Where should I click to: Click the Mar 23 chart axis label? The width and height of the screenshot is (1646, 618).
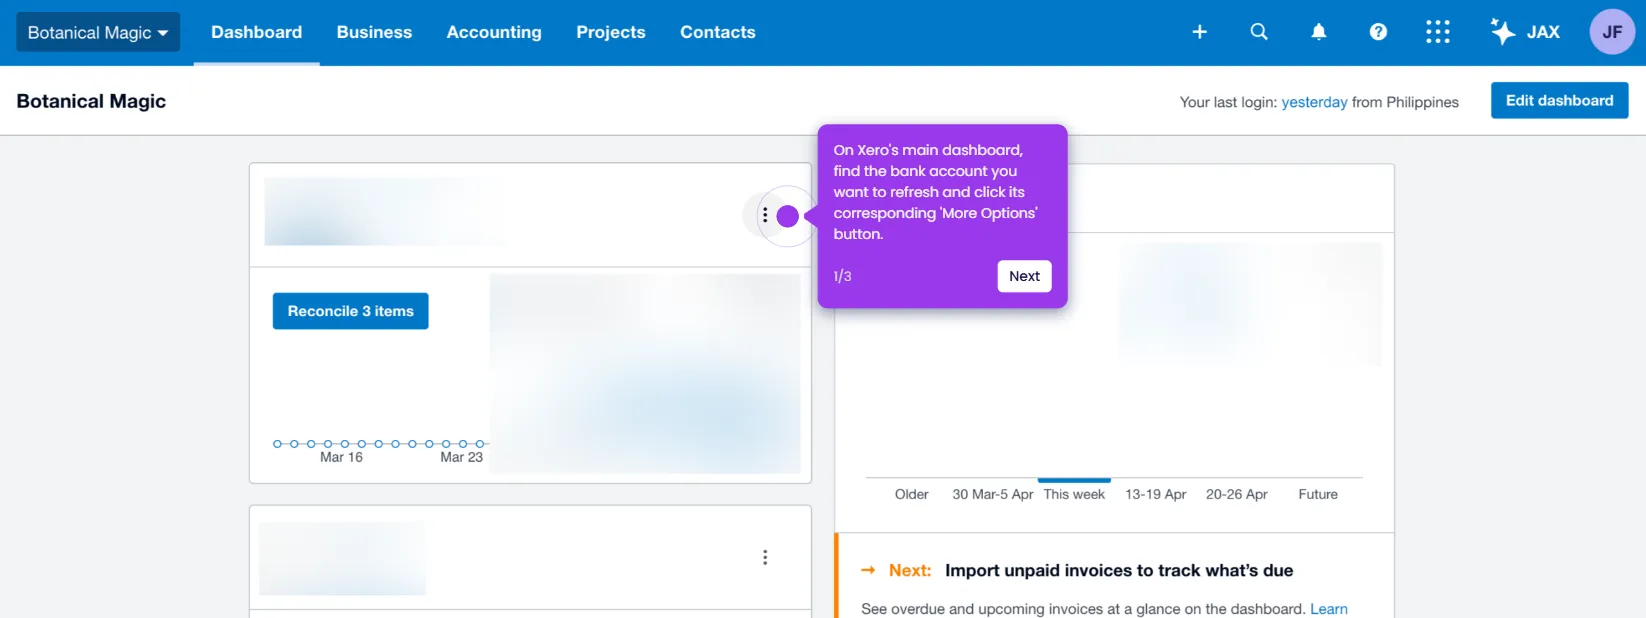pos(461,457)
